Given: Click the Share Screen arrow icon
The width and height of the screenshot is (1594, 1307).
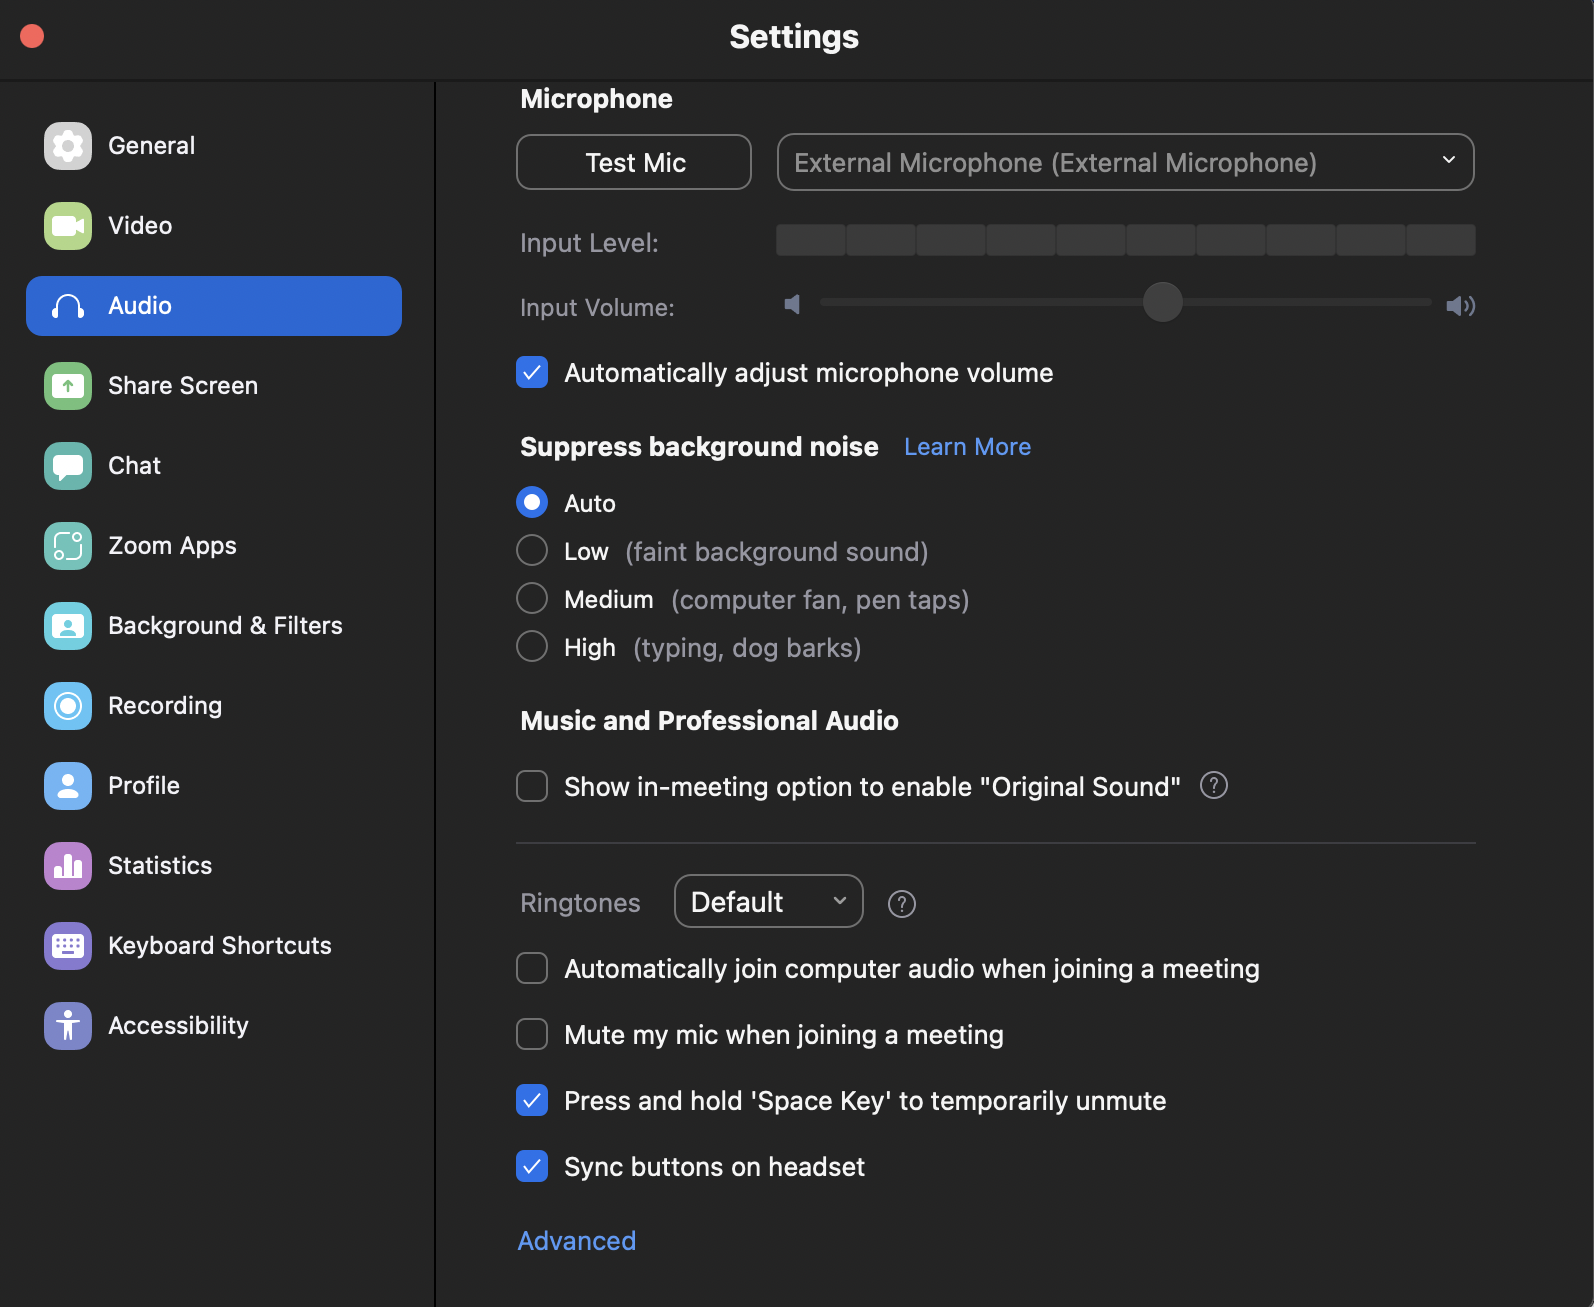Looking at the screenshot, I should tap(67, 386).
